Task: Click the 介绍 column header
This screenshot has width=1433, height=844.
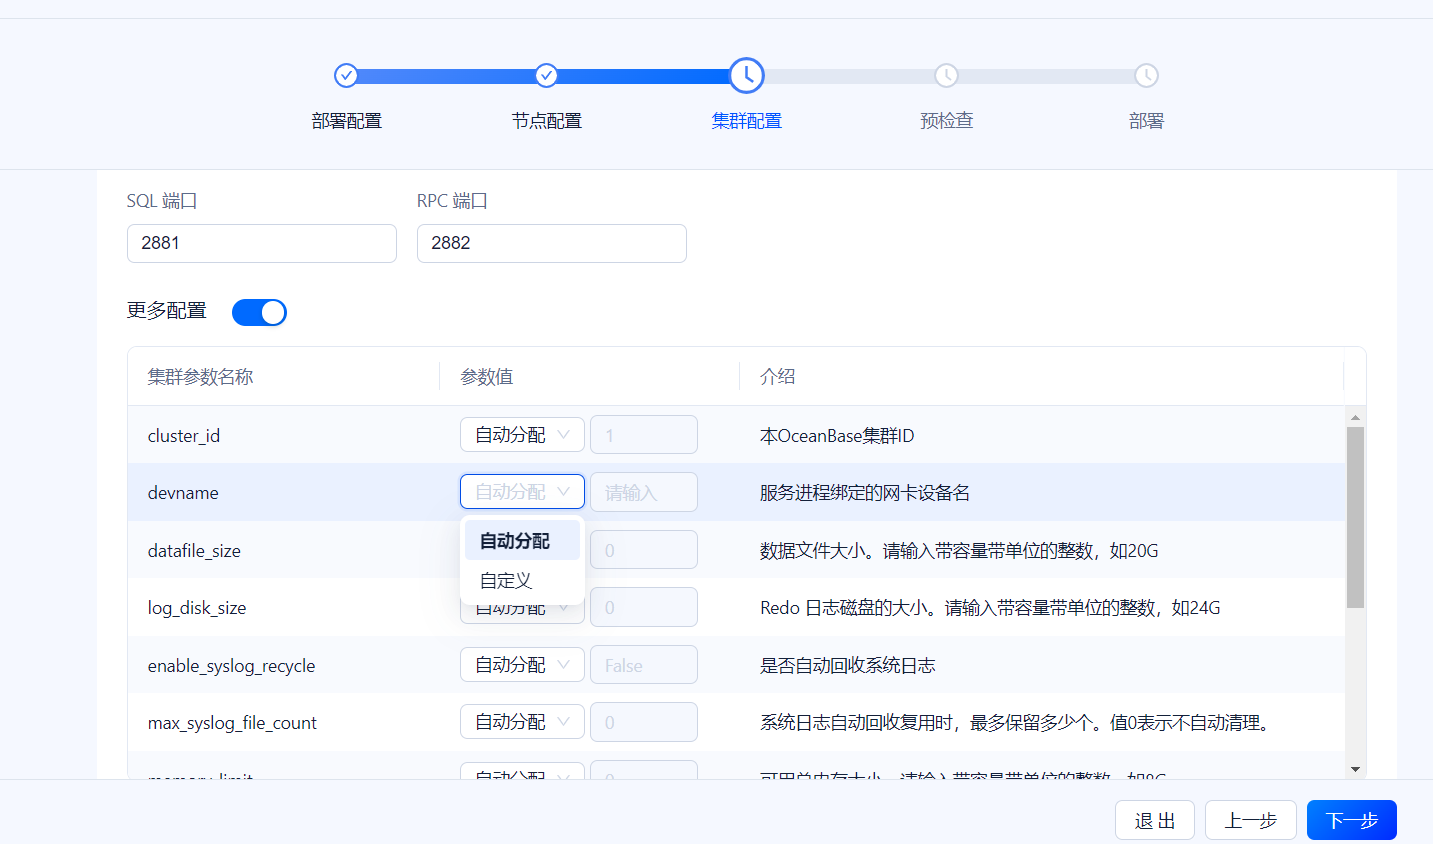Action: (778, 377)
